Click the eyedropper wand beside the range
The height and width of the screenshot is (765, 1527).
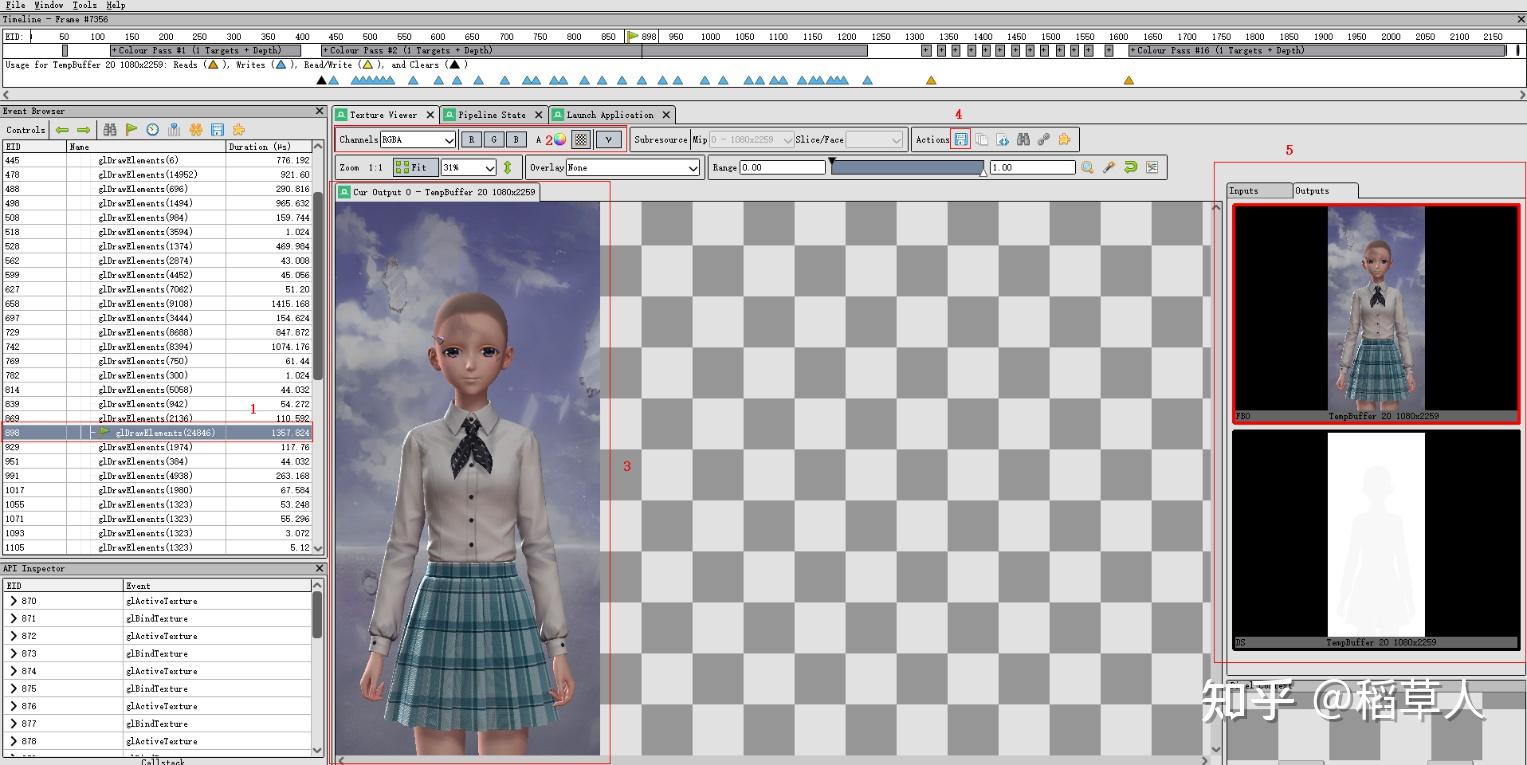(x=1109, y=168)
